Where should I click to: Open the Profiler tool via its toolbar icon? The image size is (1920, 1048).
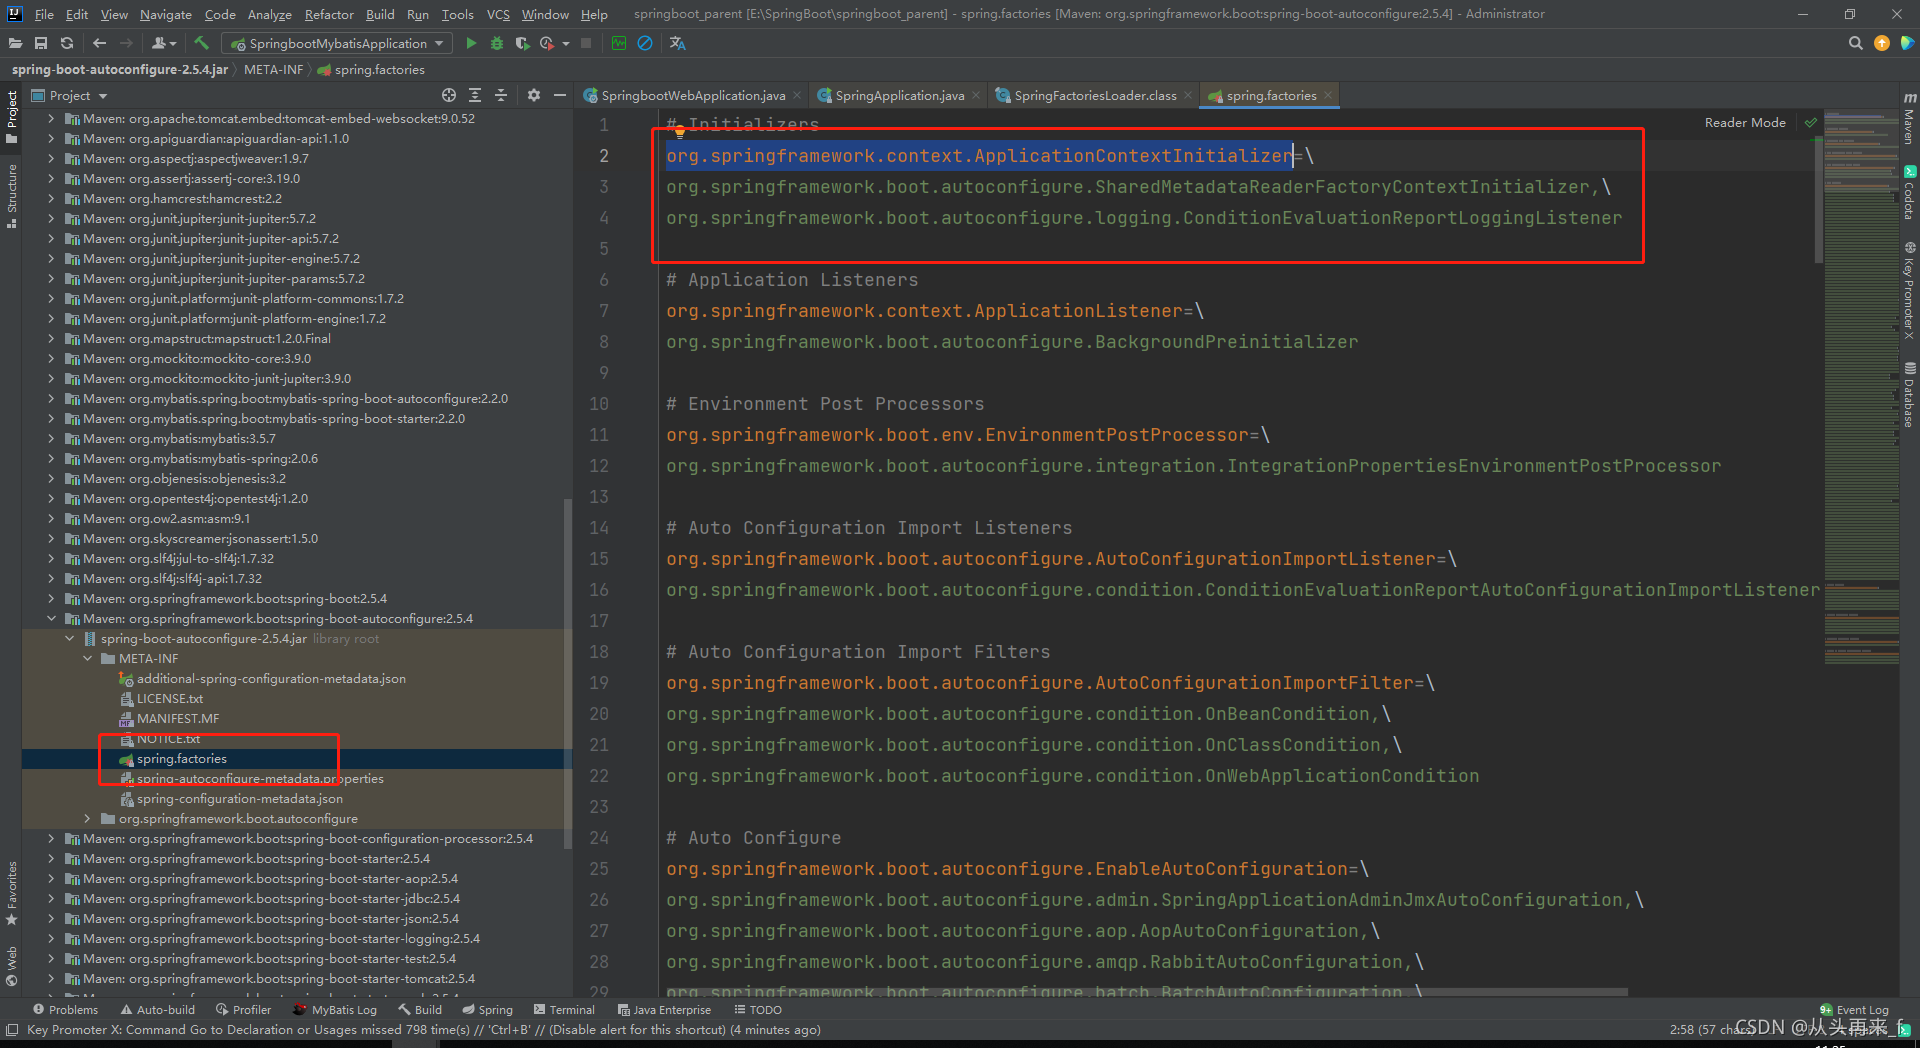click(549, 43)
